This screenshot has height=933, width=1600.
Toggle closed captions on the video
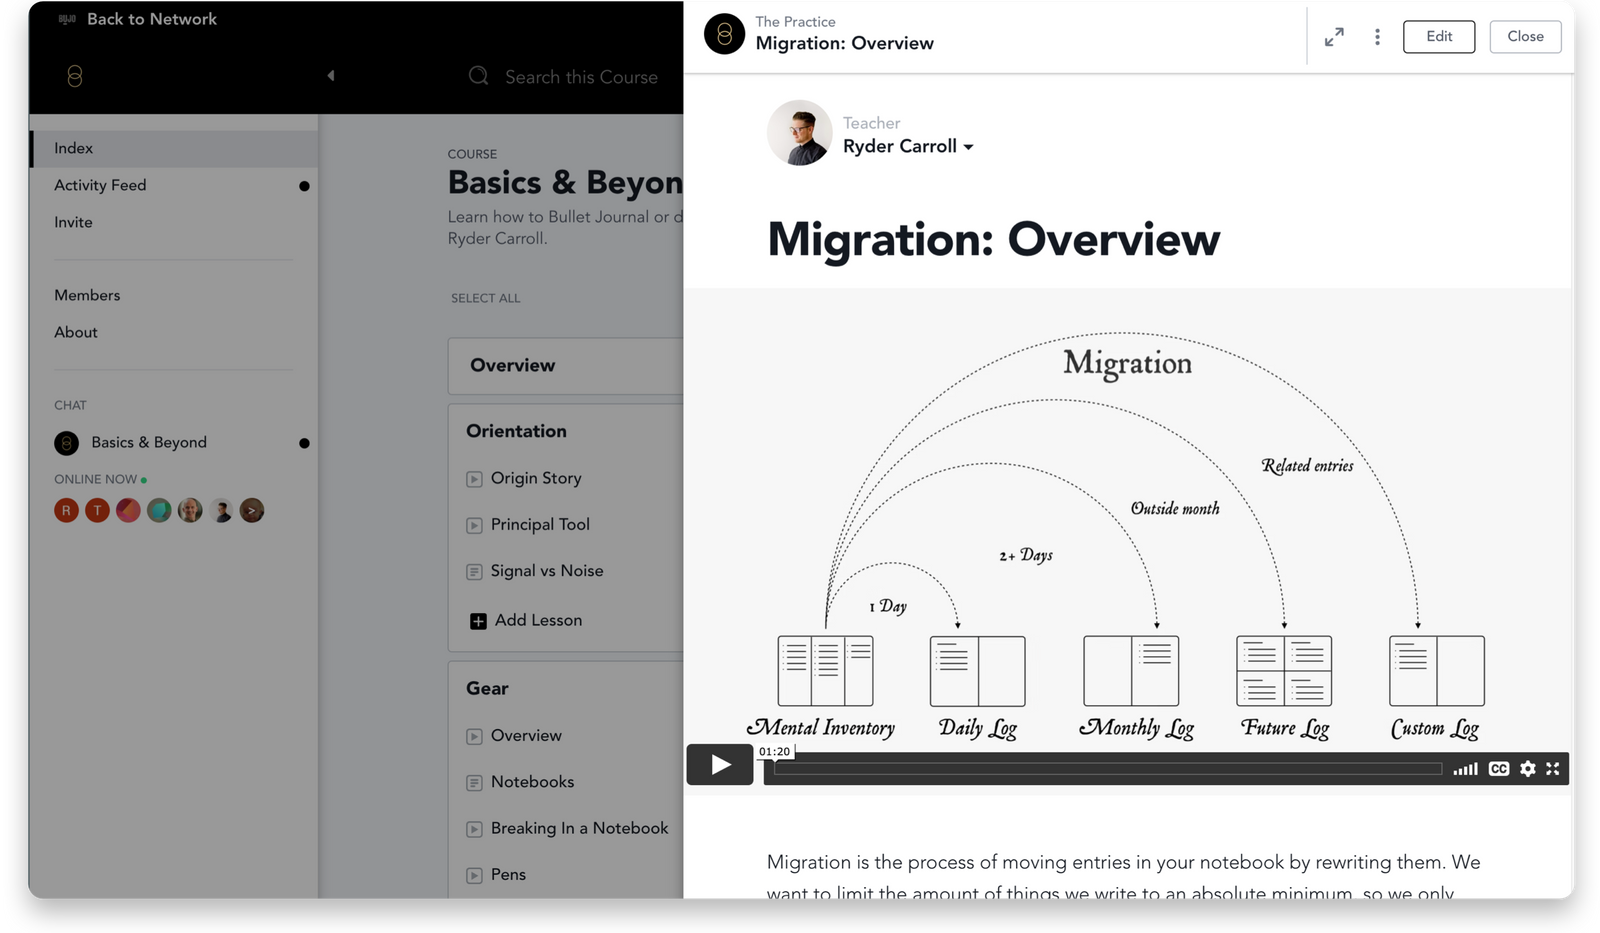click(1498, 769)
